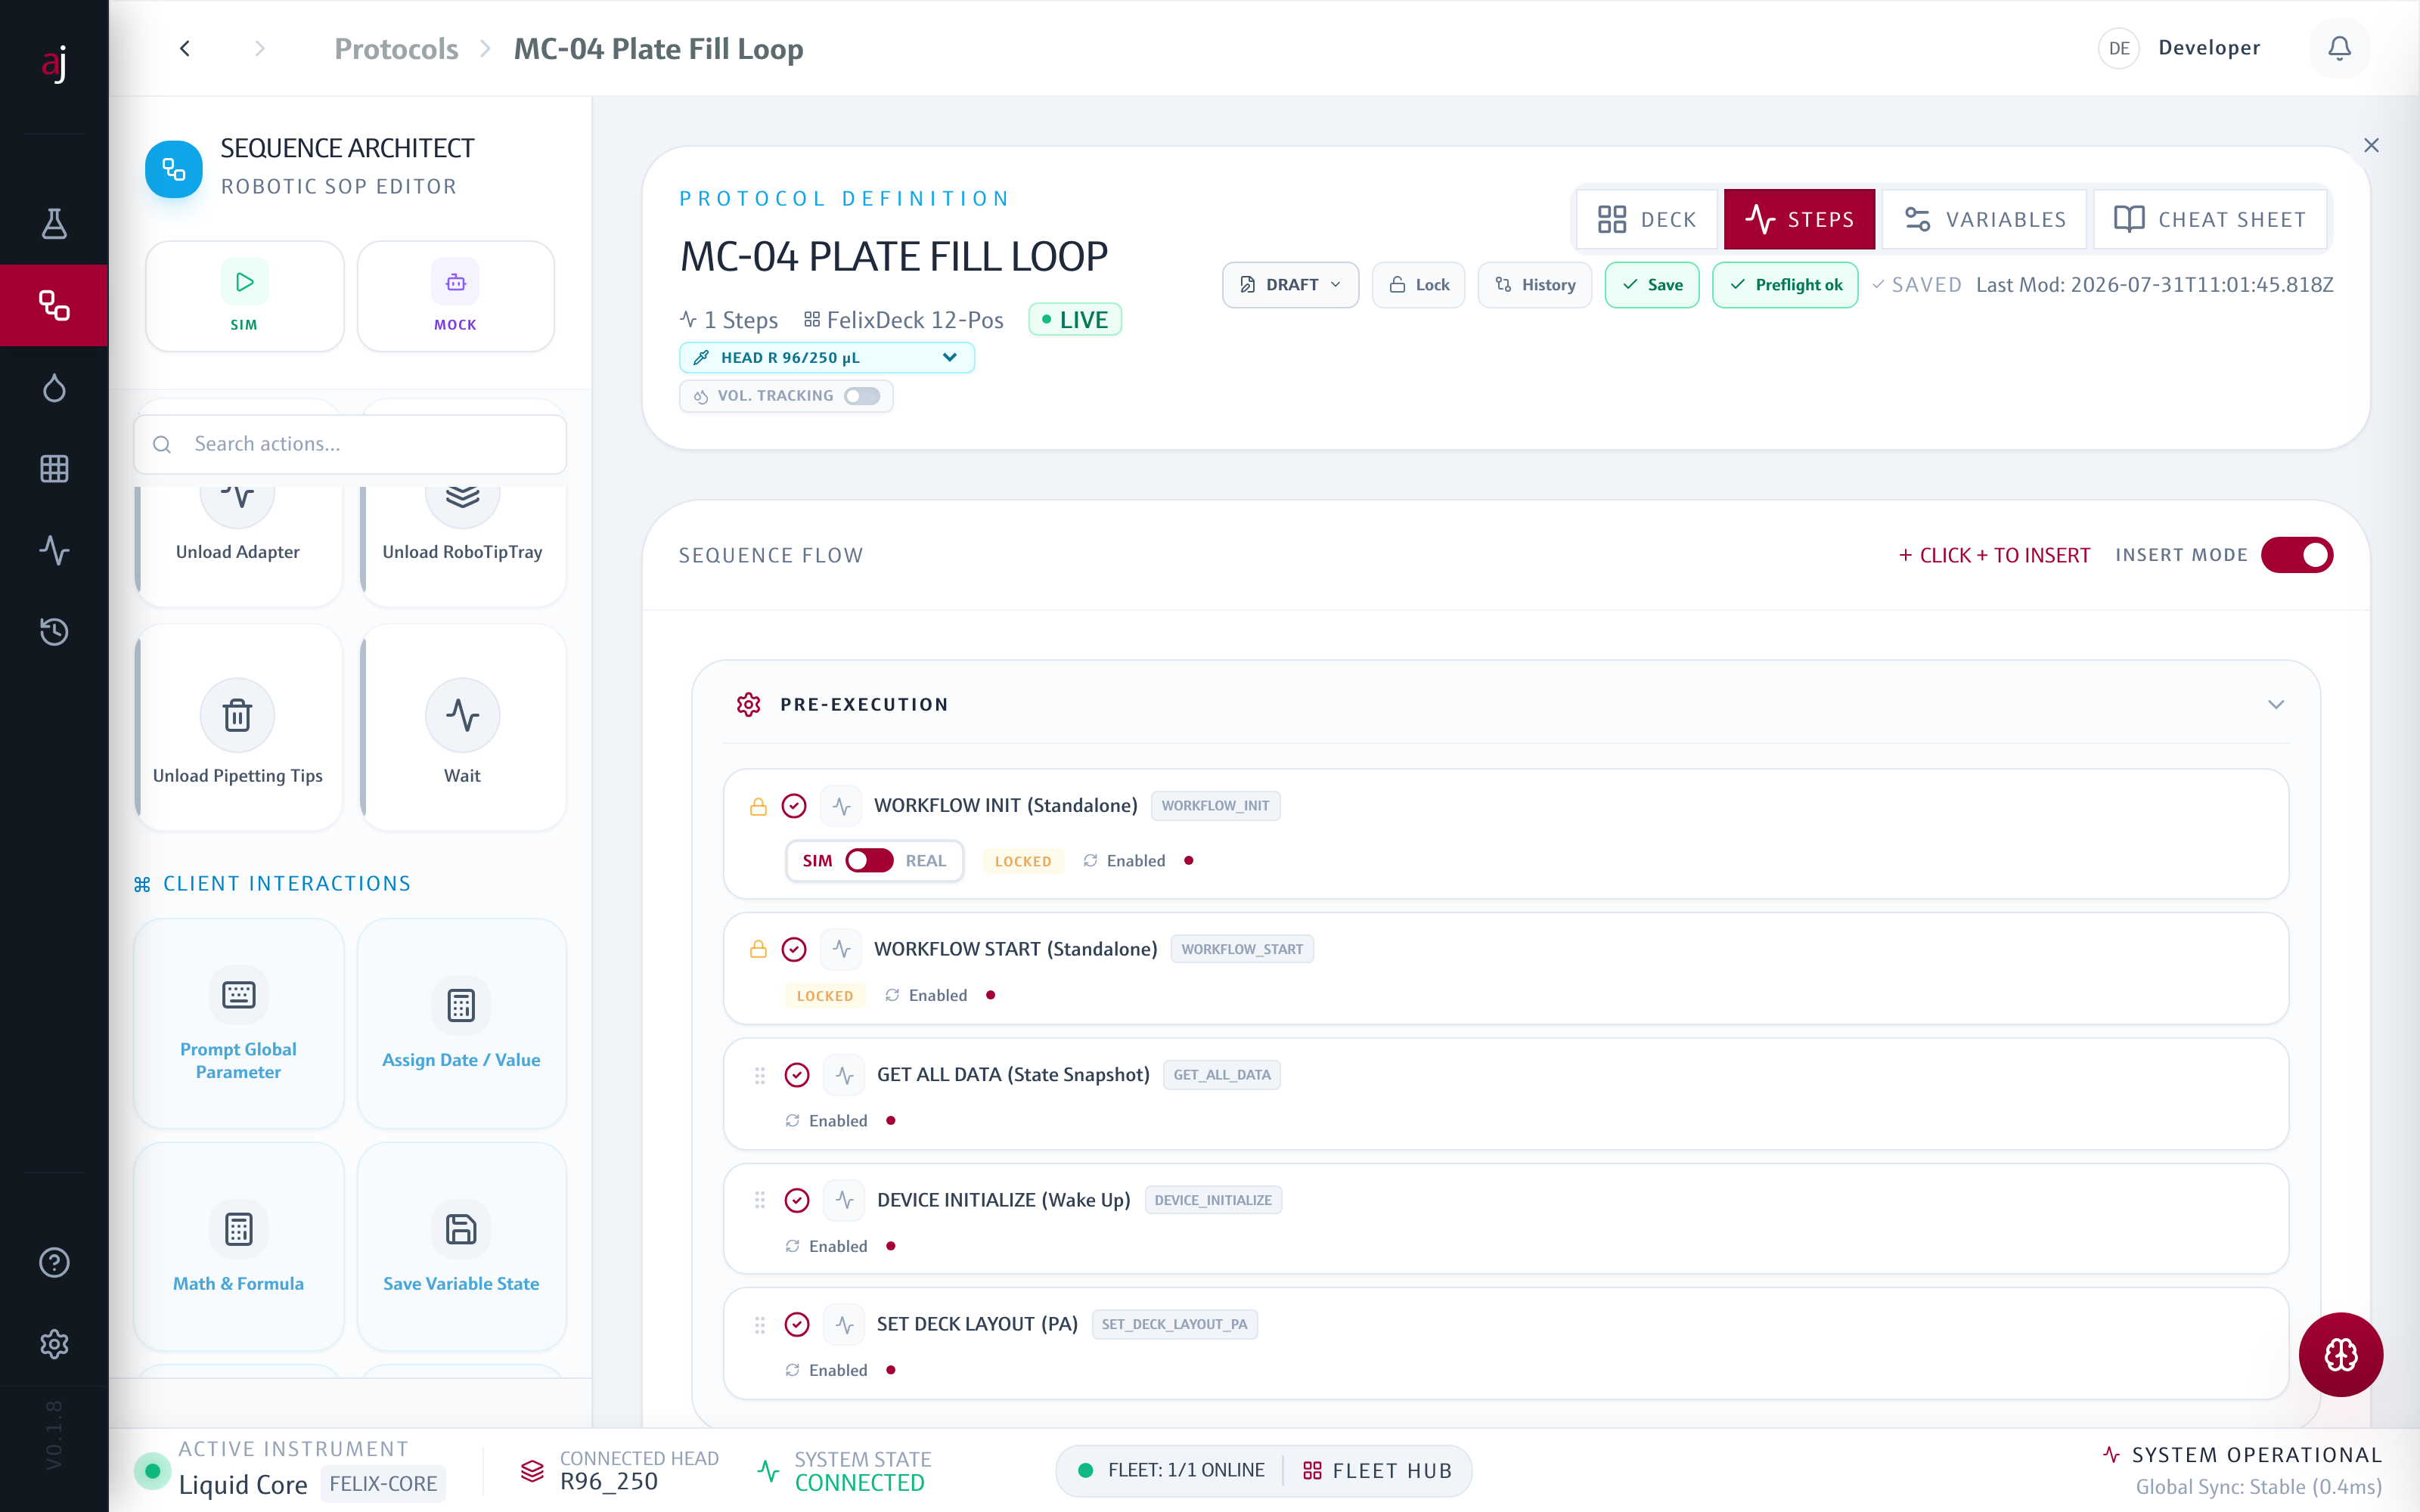Click the FELIX-CORE instrument badge
Screen dimensions: 2420x1512
[x=383, y=1483]
